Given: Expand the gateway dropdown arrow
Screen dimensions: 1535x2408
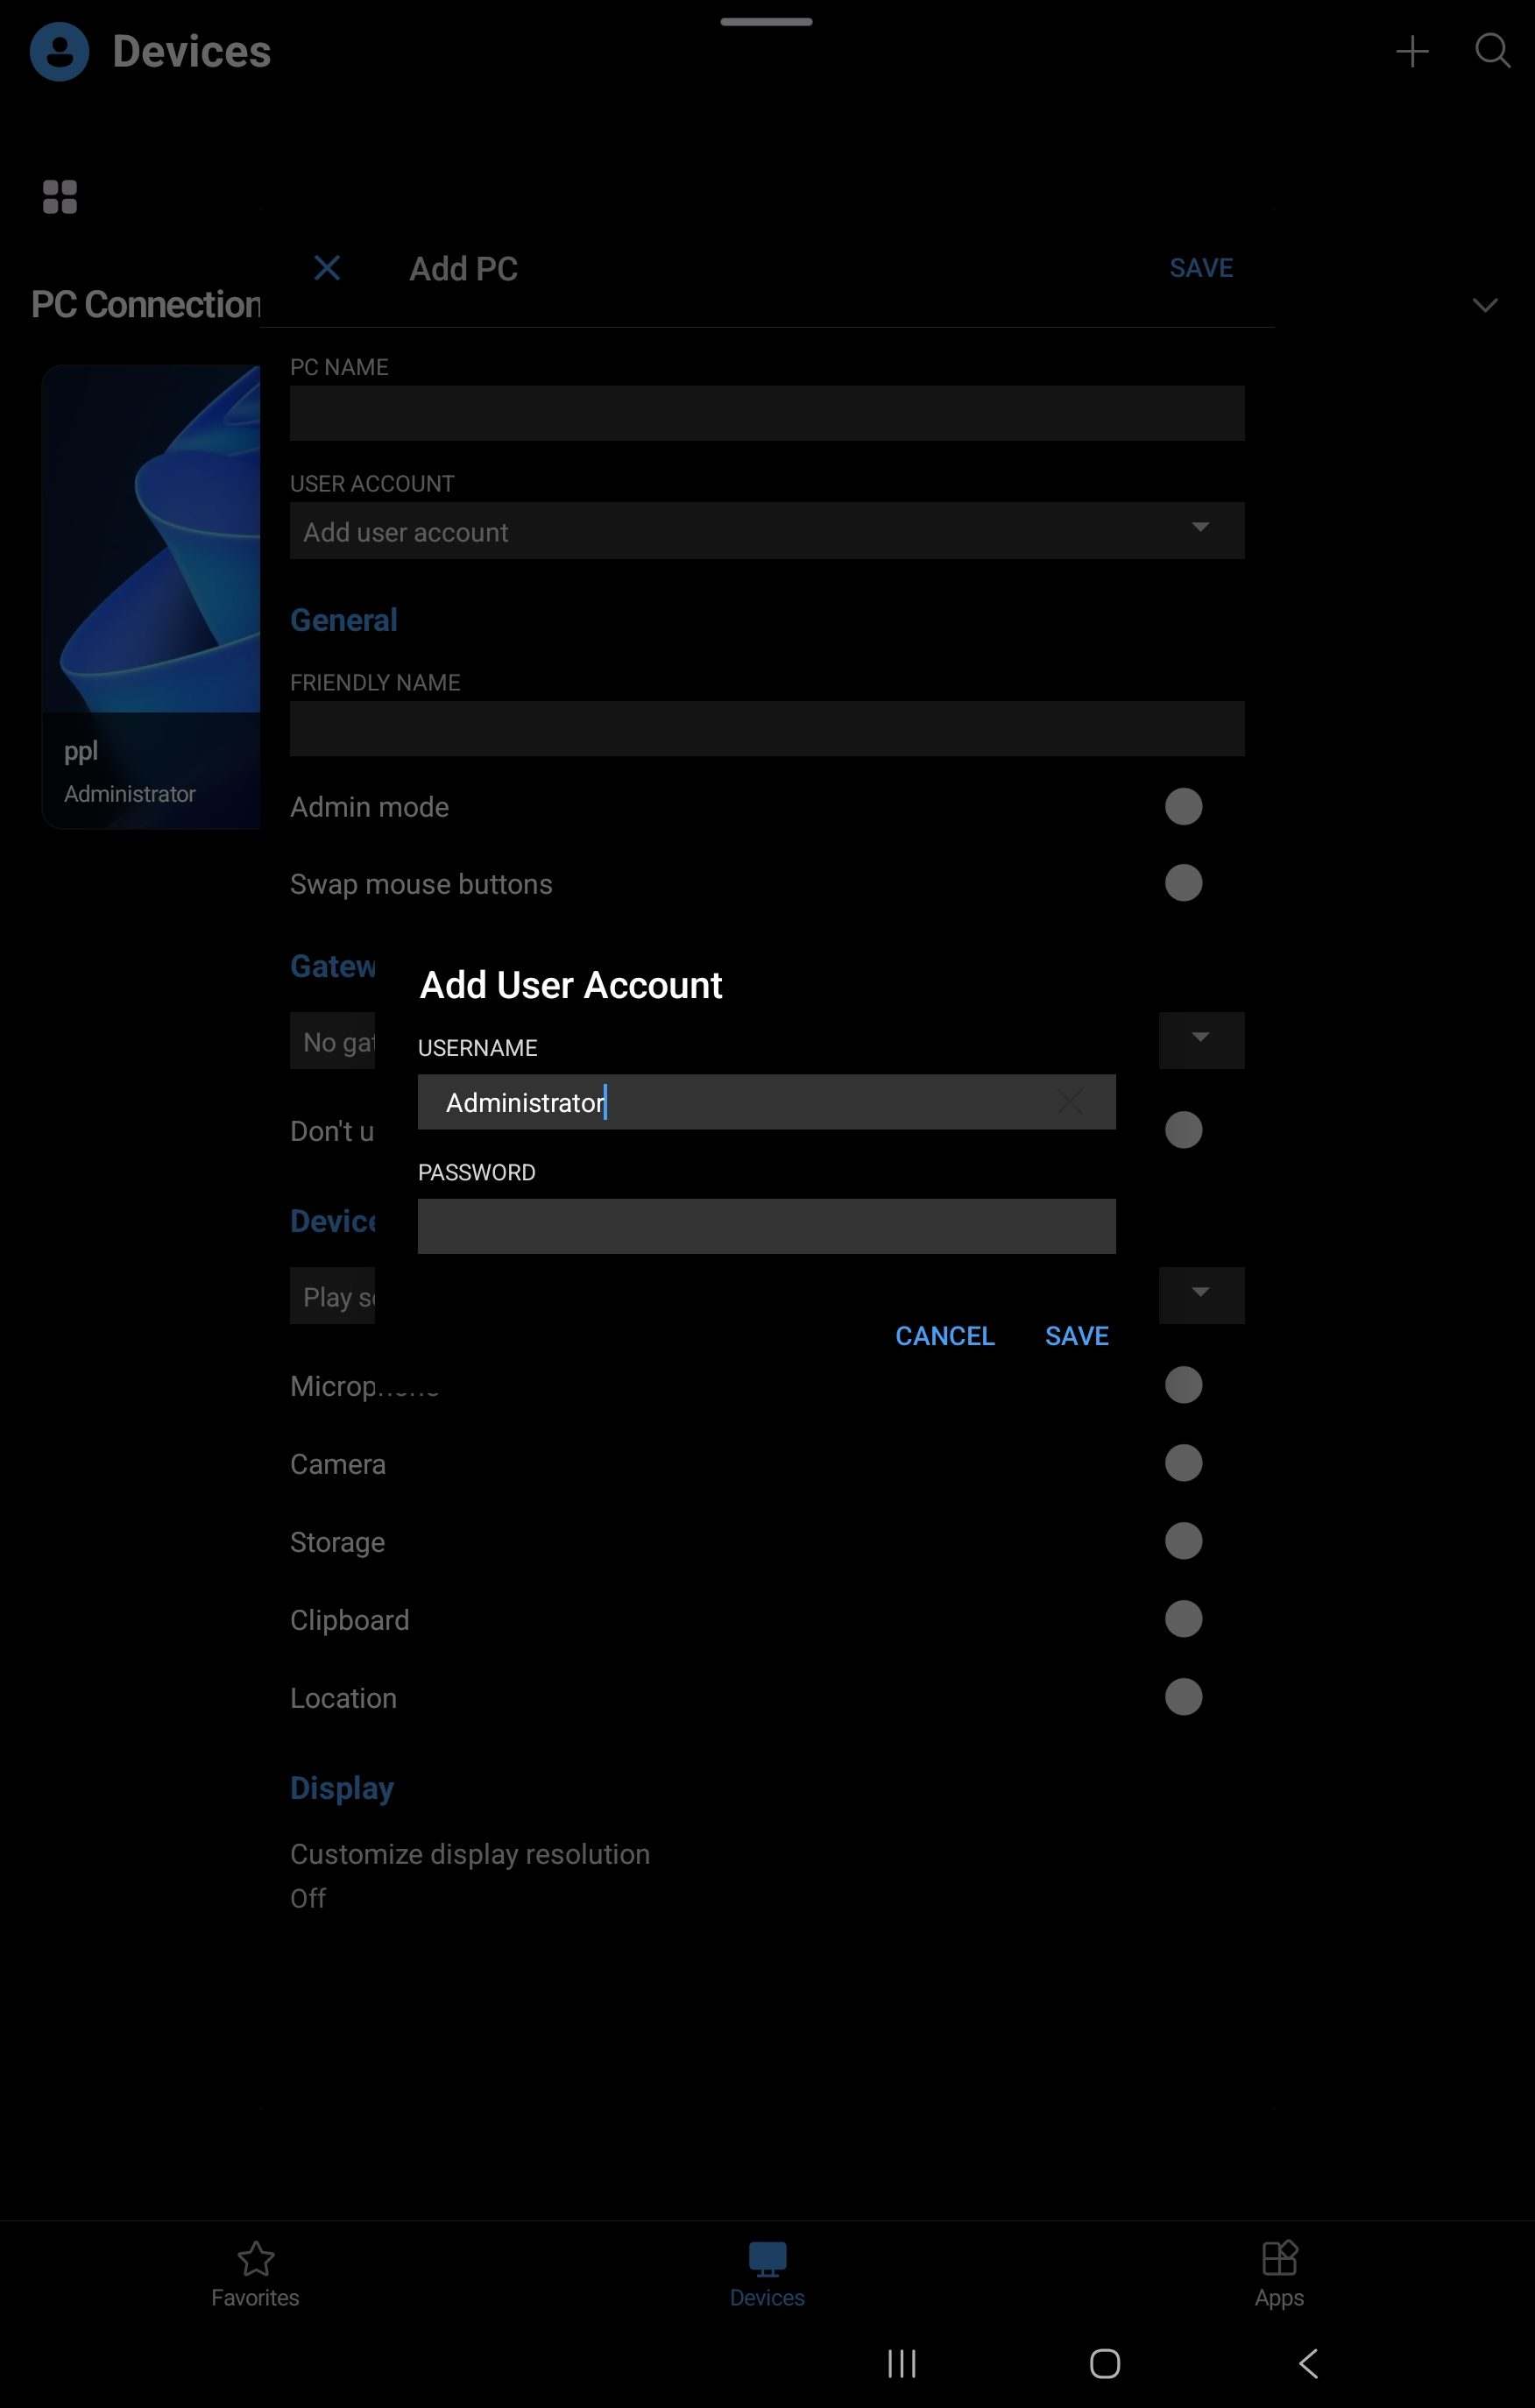Looking at the screenshot, I should (1200, 1040).
